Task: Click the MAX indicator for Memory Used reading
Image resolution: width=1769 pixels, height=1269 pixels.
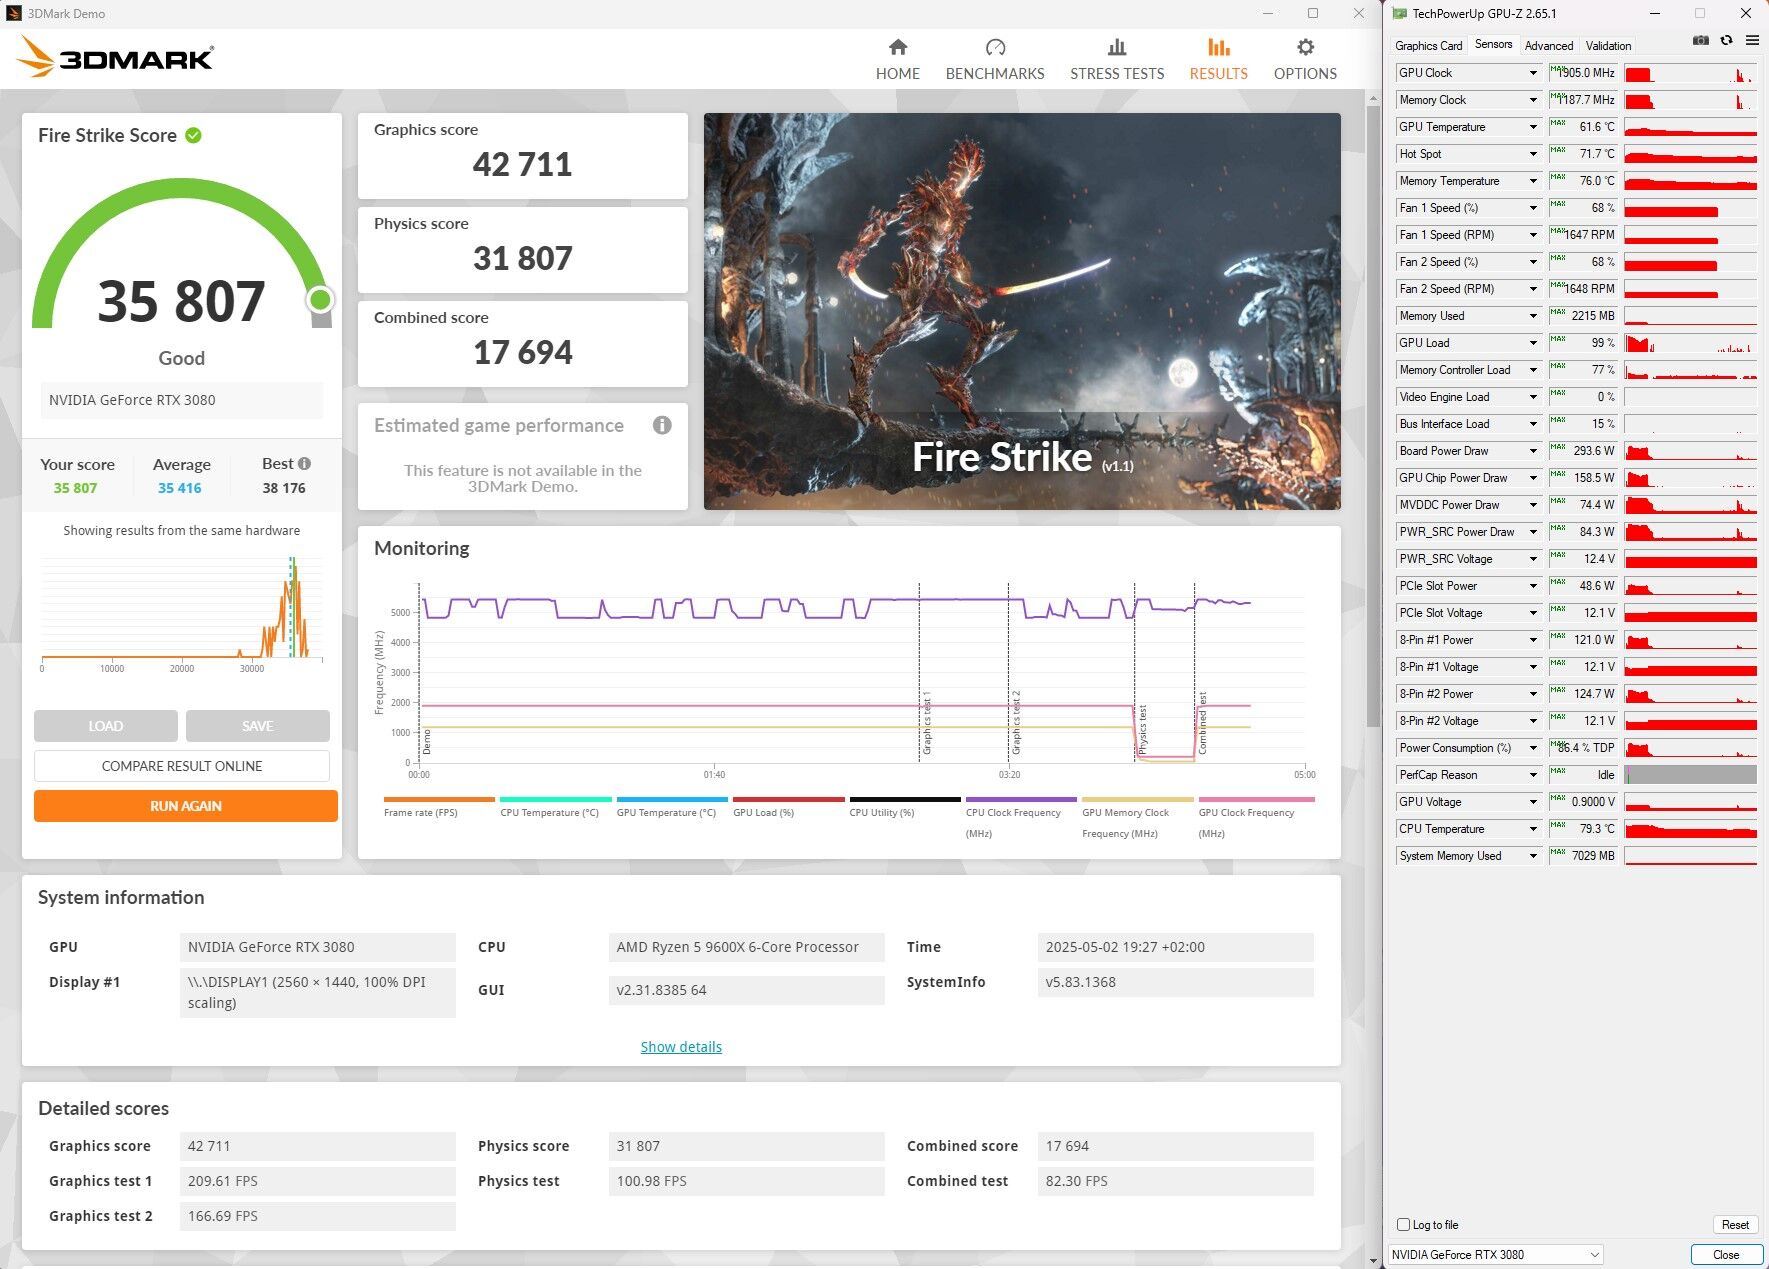Action: (x=1557, y=312)
